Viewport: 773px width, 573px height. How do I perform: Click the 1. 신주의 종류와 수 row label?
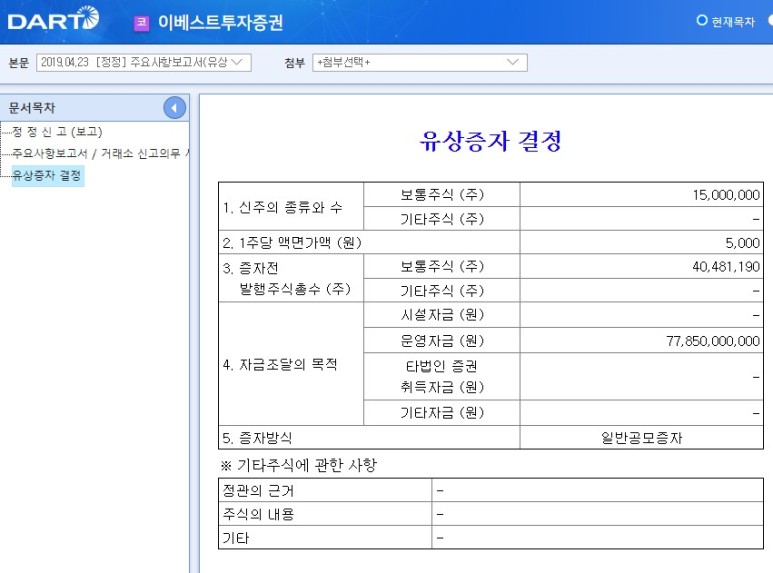click(282, 208)
